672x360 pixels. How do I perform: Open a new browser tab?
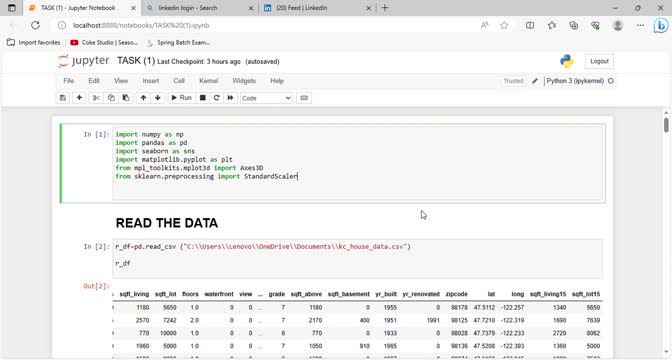click(385, 8)
